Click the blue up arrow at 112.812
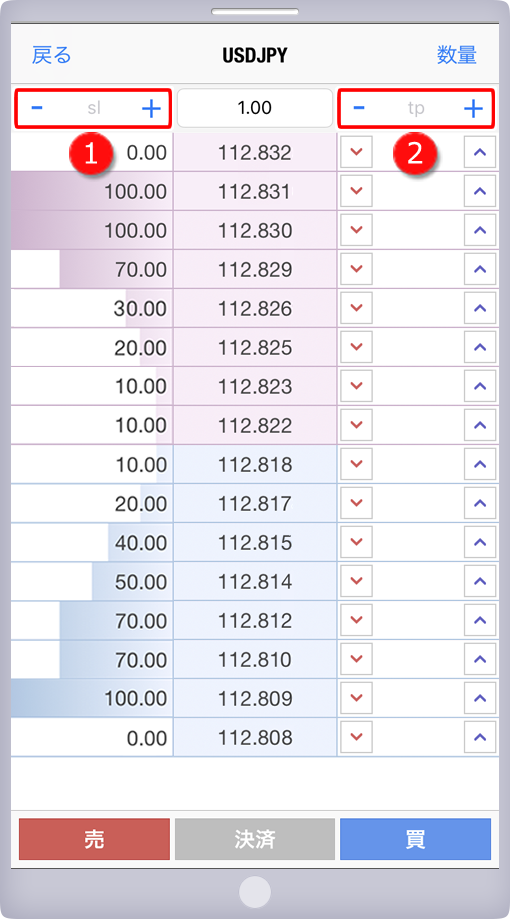 point(480,620)
